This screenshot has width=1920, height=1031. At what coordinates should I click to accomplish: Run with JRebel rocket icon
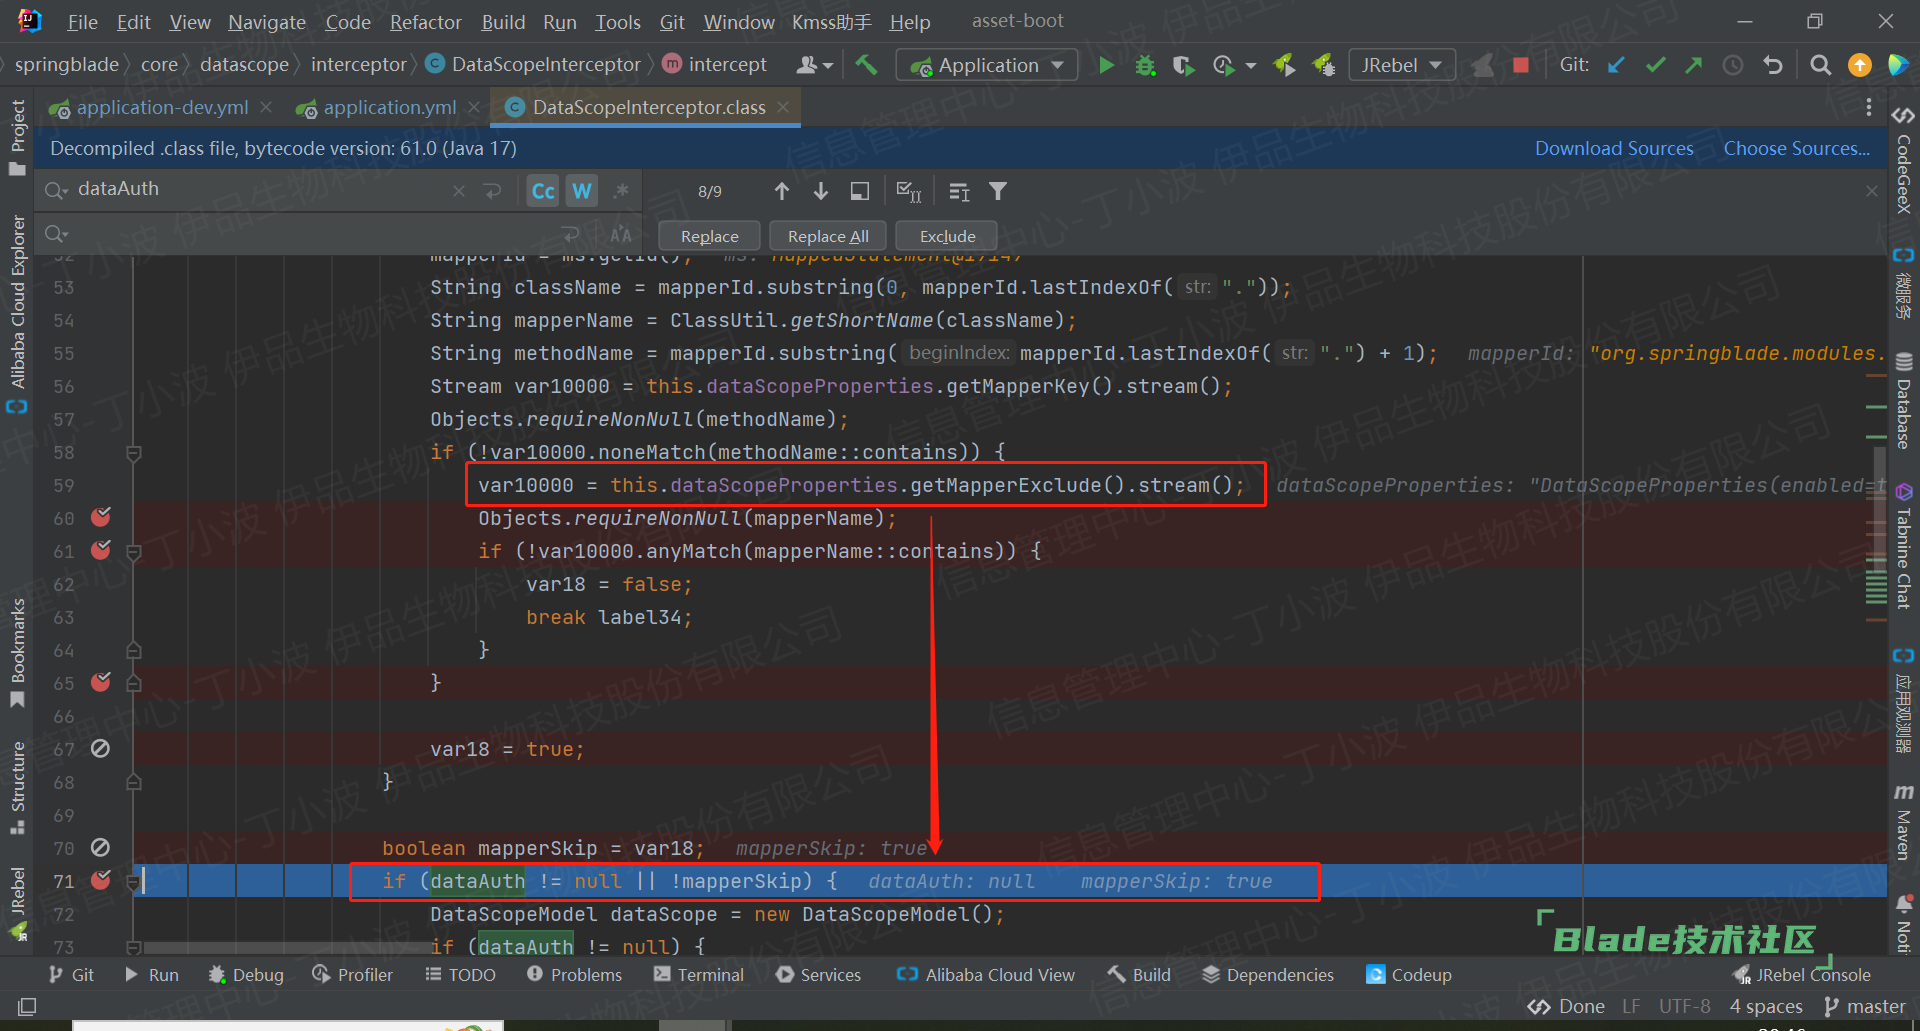1284,65
